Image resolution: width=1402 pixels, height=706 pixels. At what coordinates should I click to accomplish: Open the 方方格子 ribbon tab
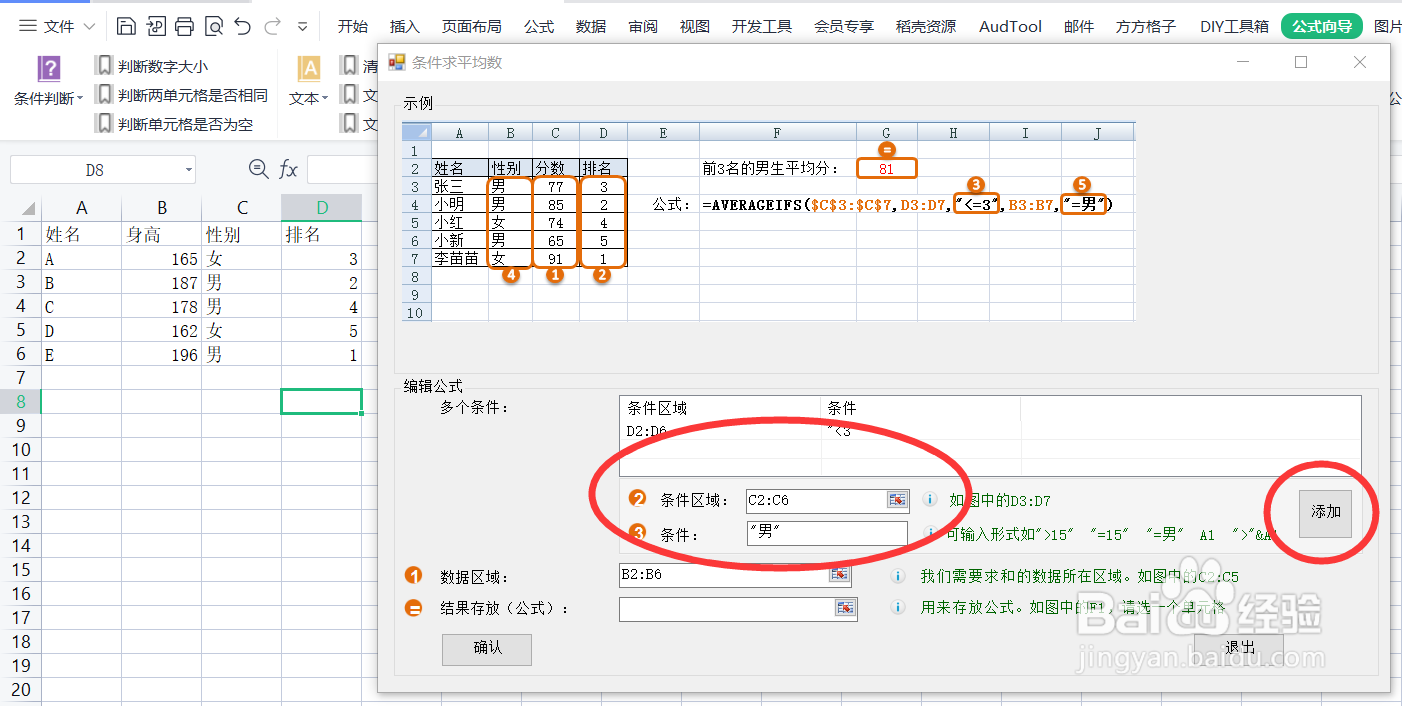(x=1145, y=26)
